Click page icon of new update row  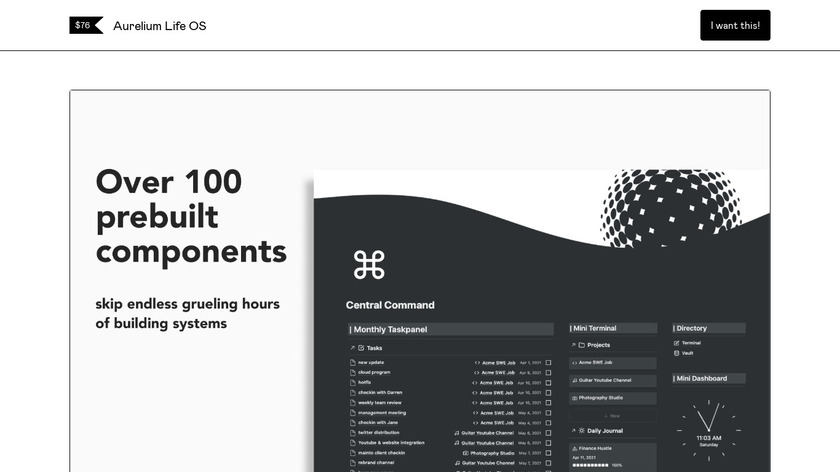[x=352, y=363]
